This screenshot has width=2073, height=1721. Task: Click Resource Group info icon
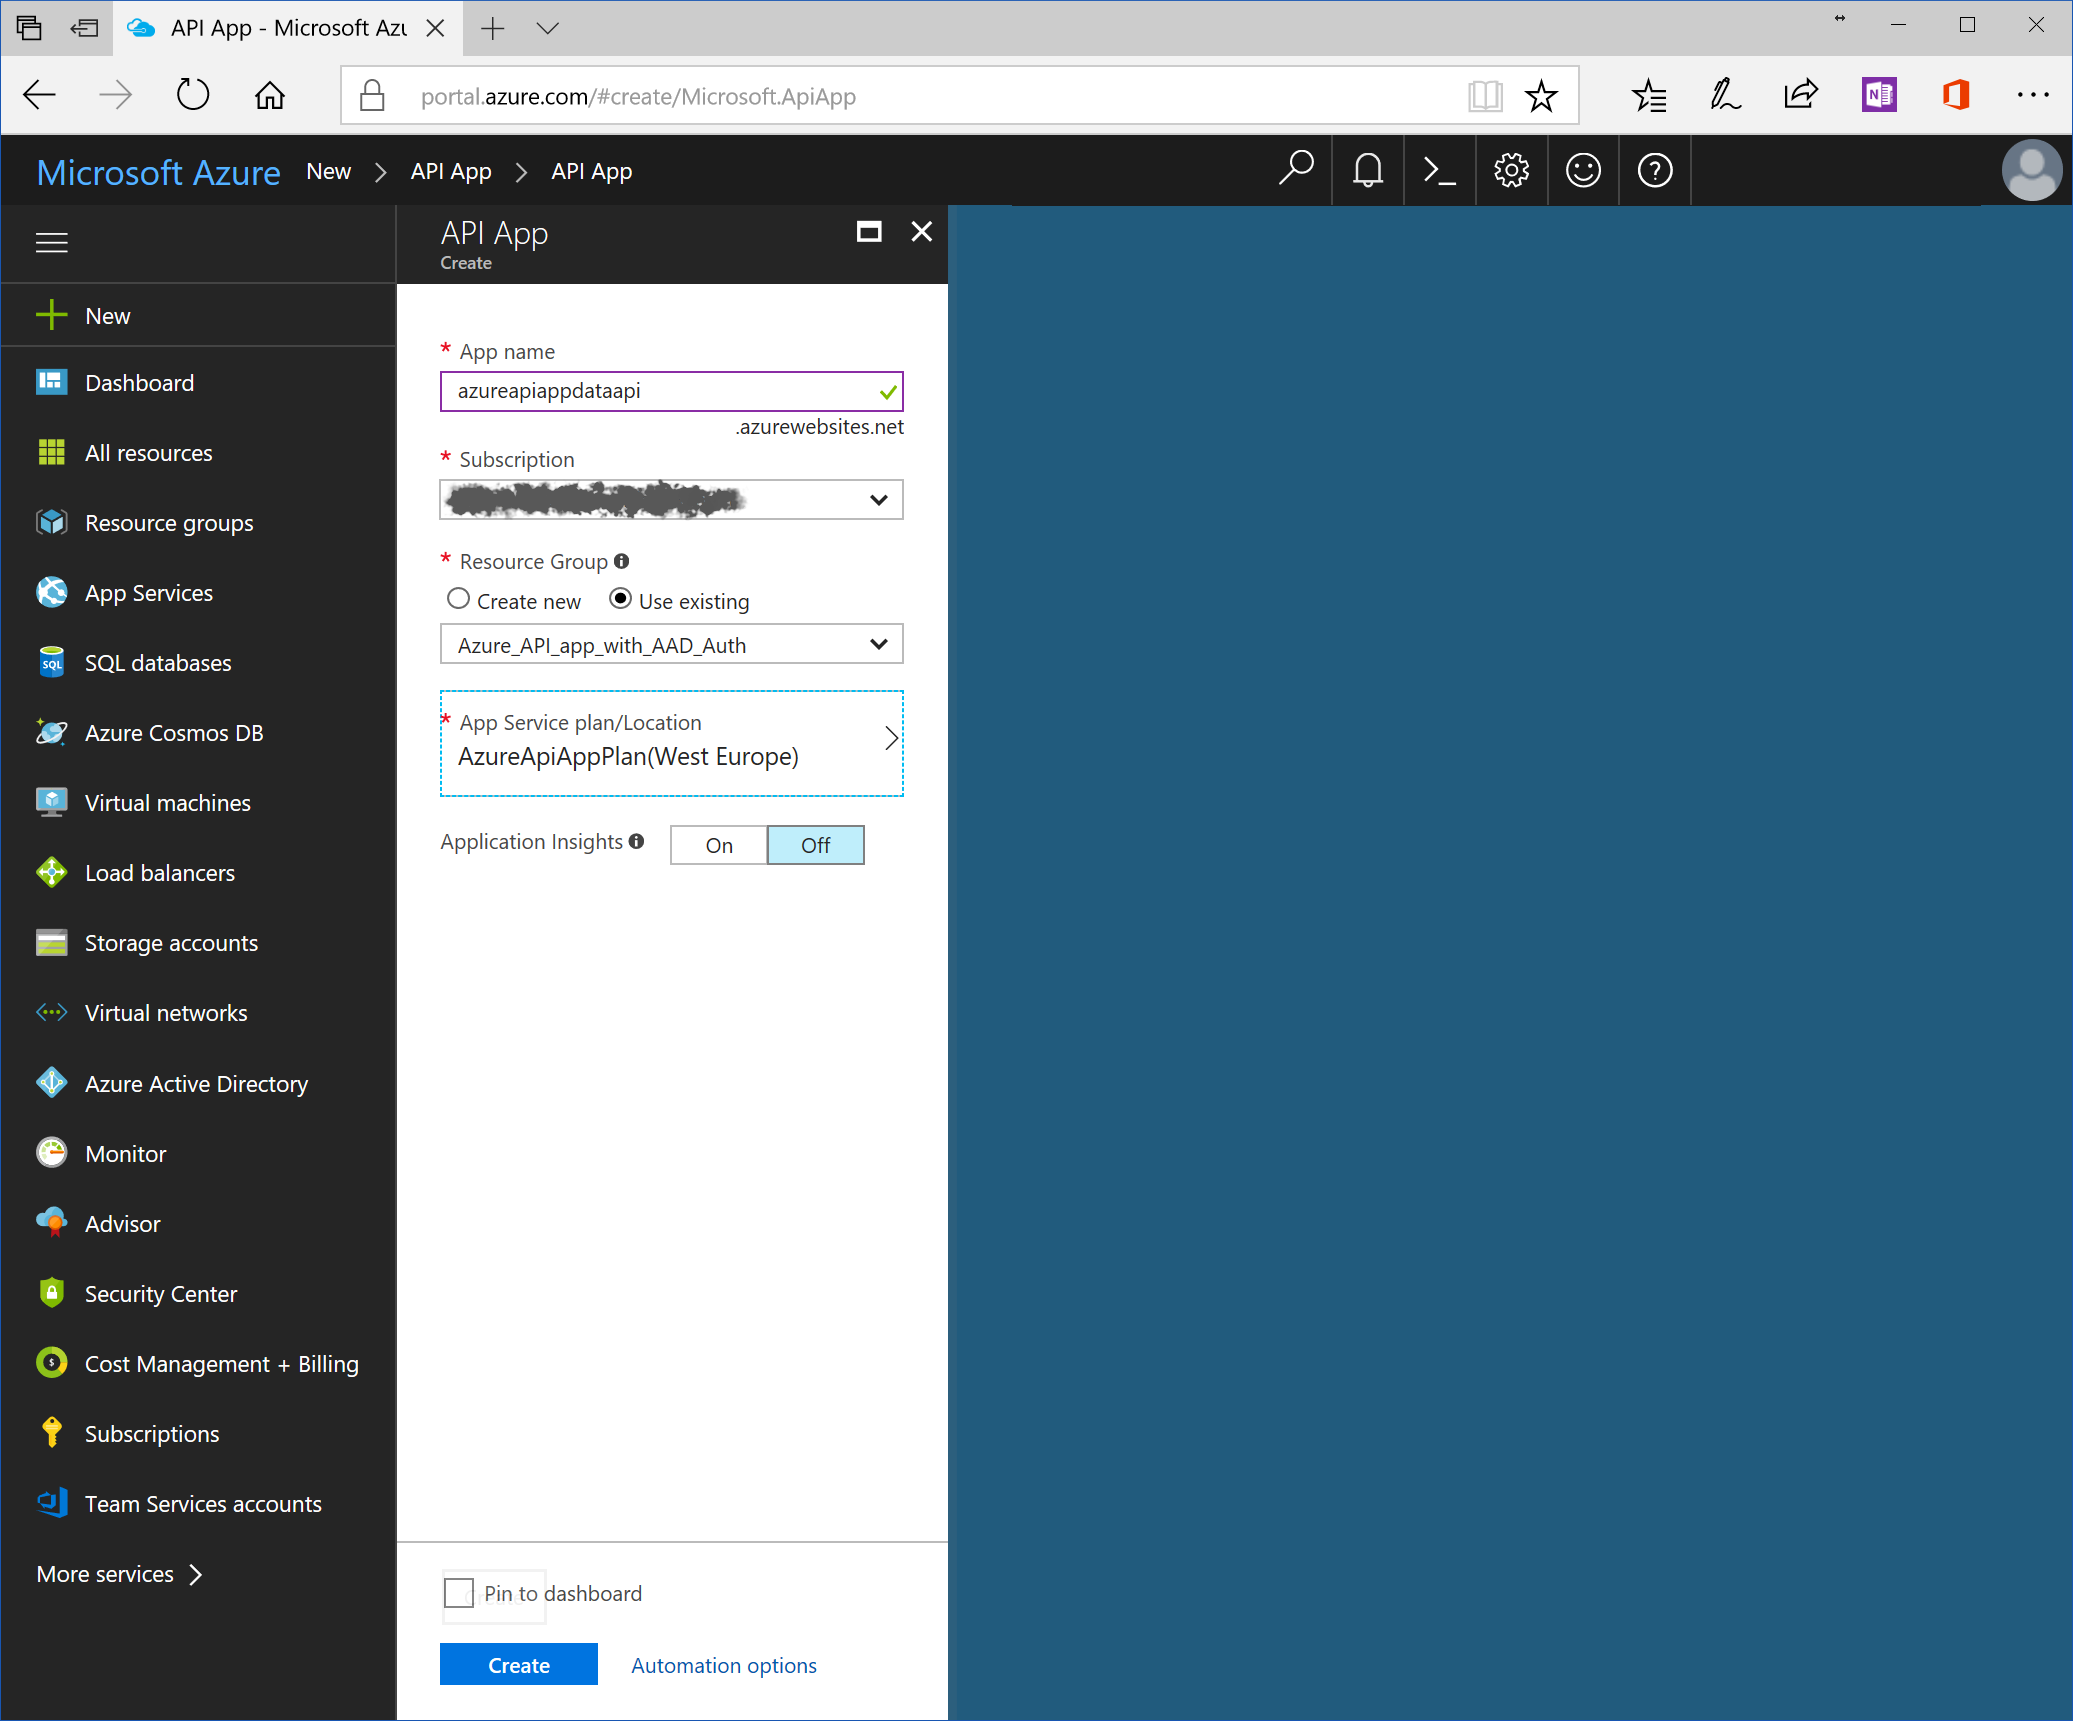click(622, 561)
